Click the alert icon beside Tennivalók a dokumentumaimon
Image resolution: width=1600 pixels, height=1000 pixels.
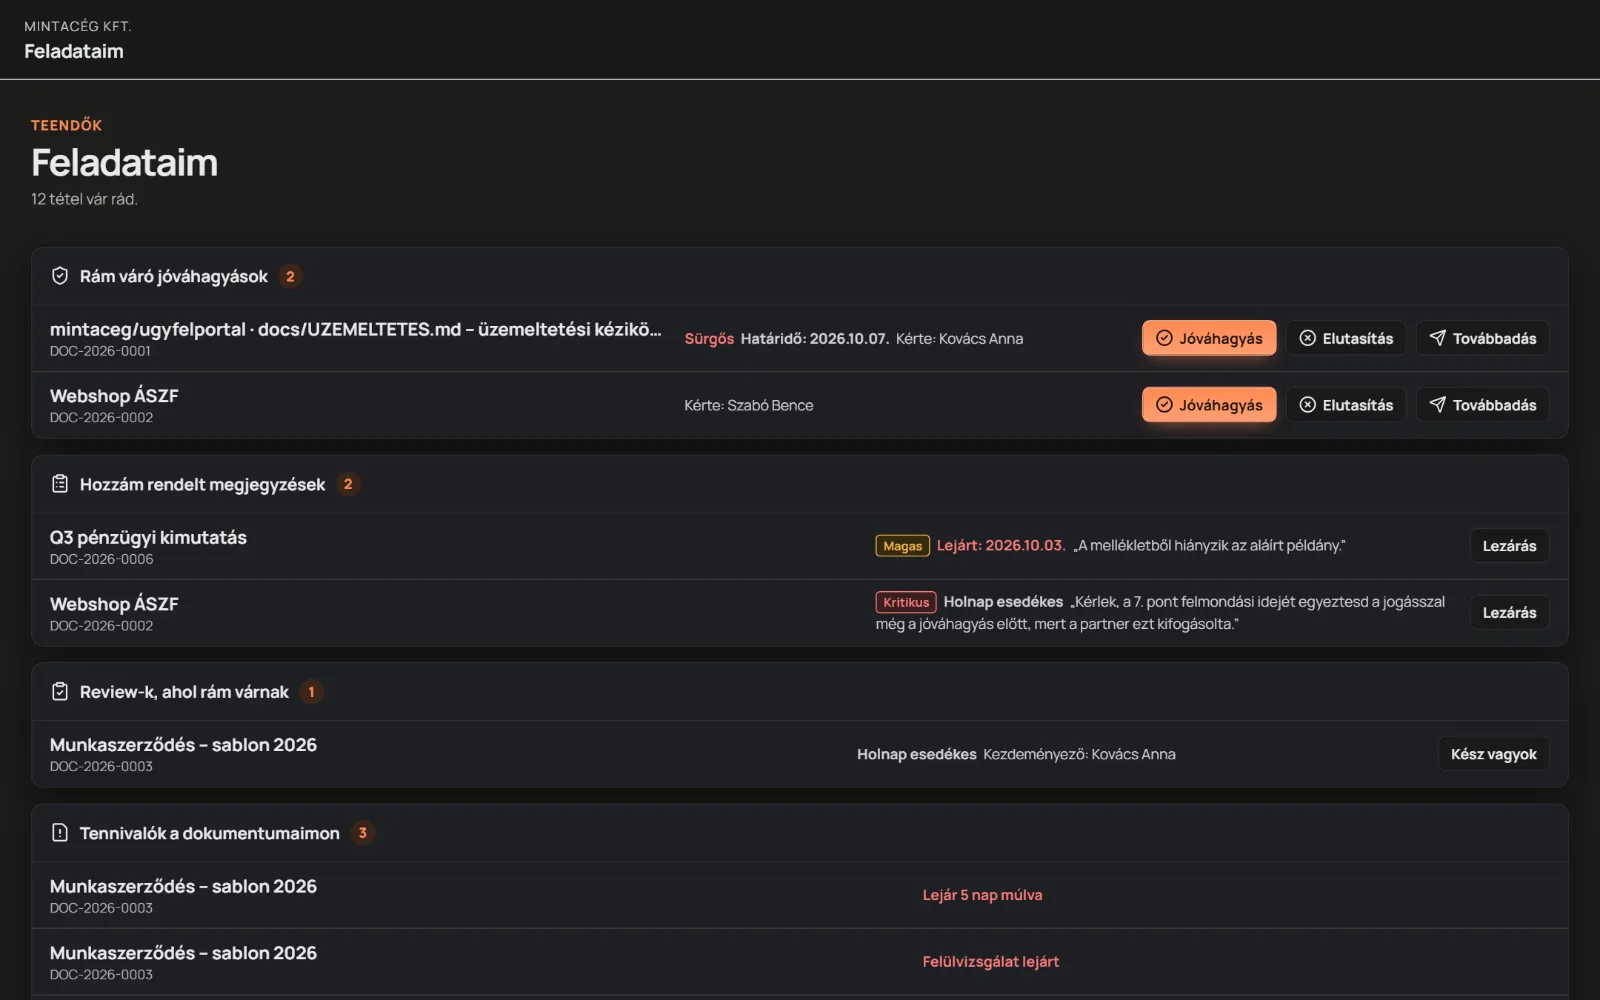point(60,833)
